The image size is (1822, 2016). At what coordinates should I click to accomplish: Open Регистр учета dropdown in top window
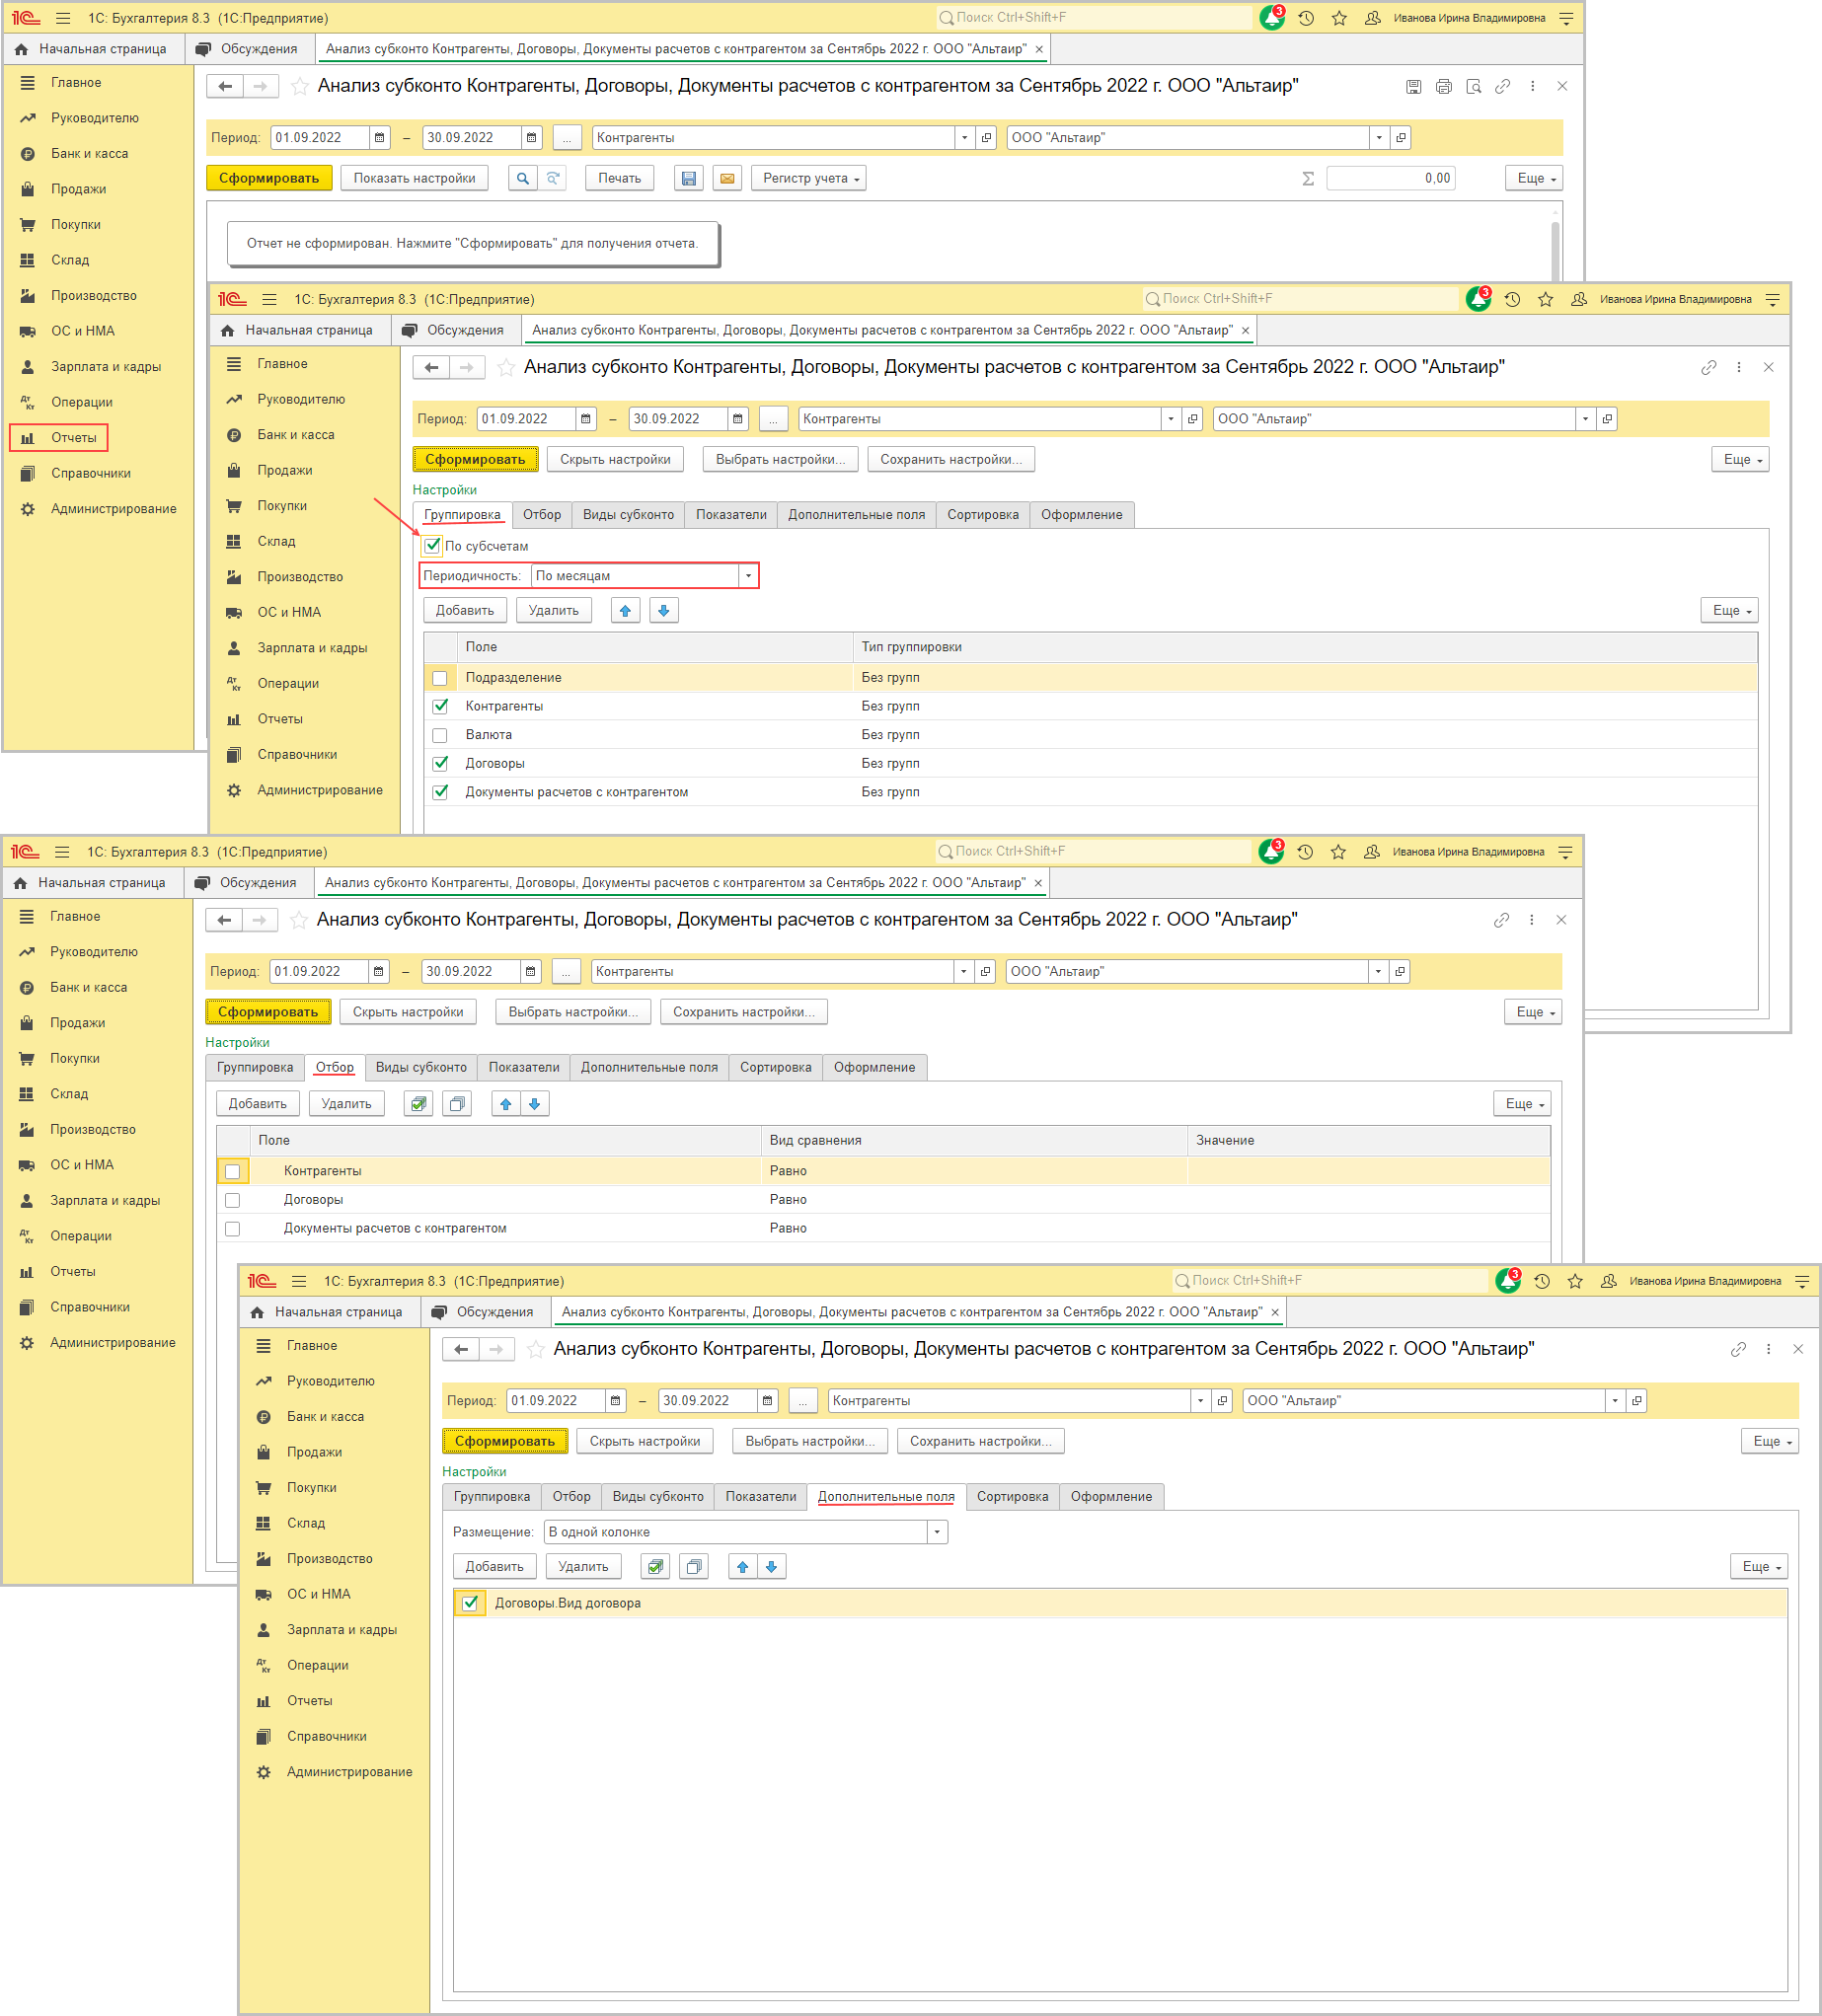click(809, 178)
